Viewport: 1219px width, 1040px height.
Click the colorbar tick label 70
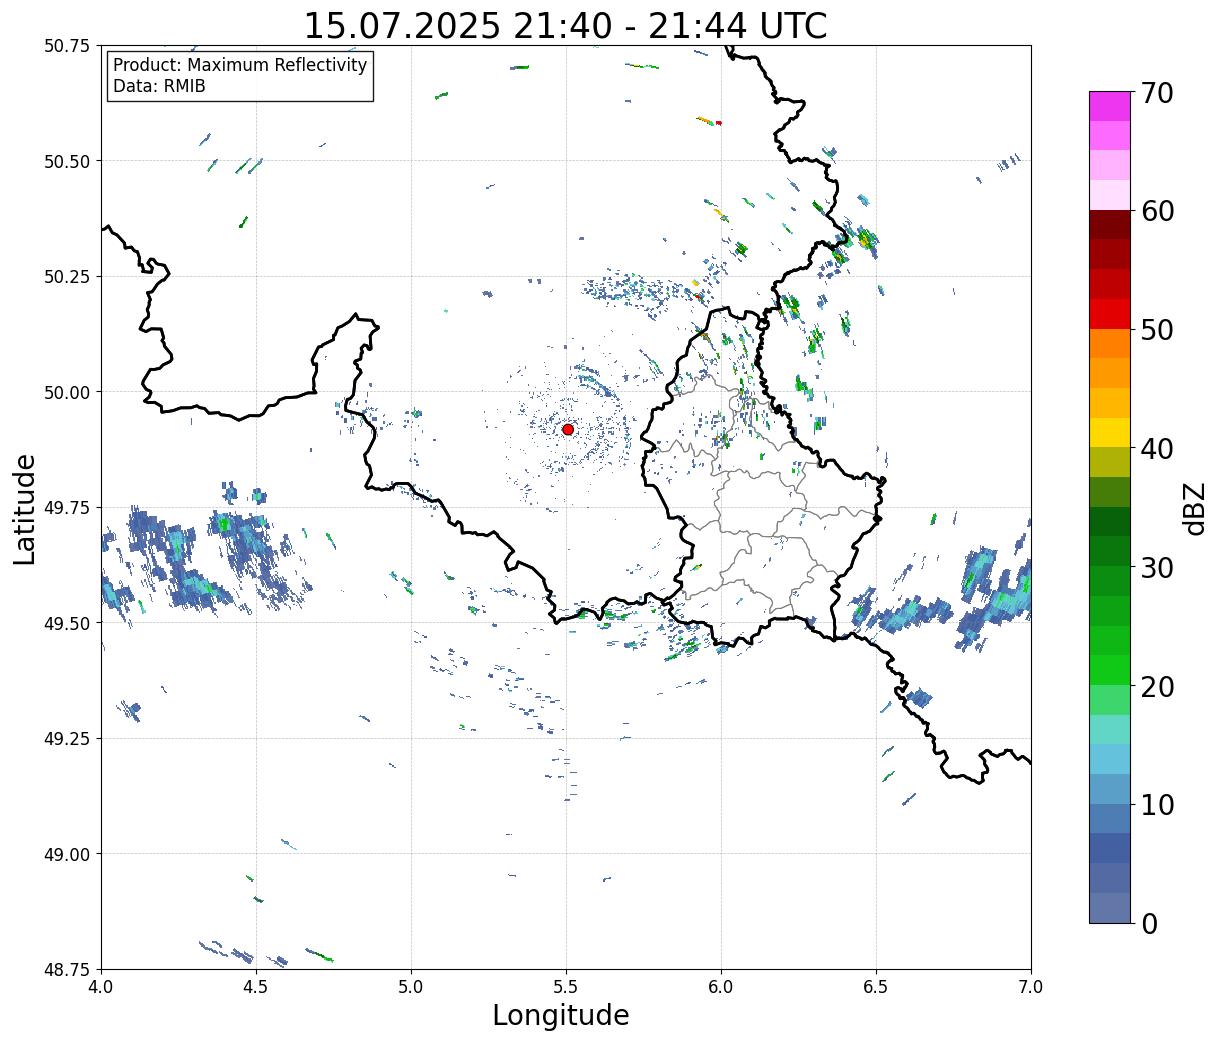click(1156, 93)
